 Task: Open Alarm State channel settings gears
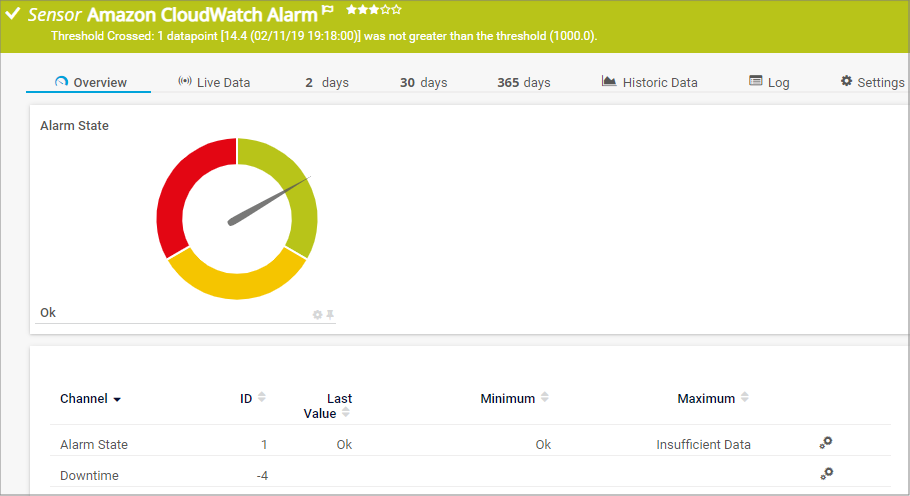point(825,443)
